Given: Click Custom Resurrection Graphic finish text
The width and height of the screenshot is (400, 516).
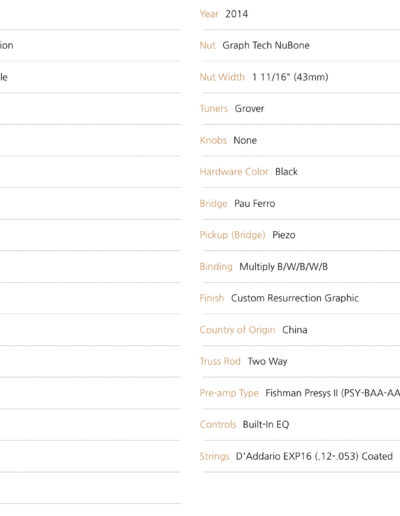Looking at the screenshot, I should (x=295, y=298).
